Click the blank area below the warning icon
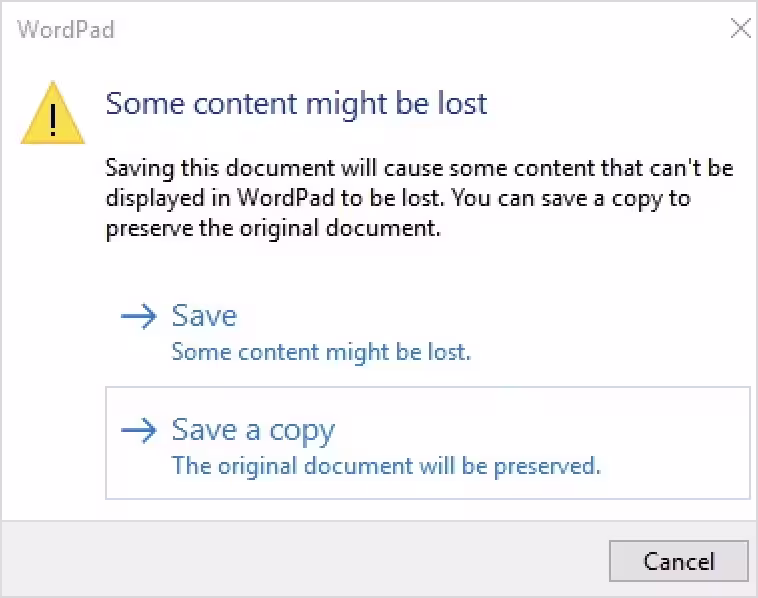Image resolution: width=758 pixels, height=598 pixels. tap(52, 300)
